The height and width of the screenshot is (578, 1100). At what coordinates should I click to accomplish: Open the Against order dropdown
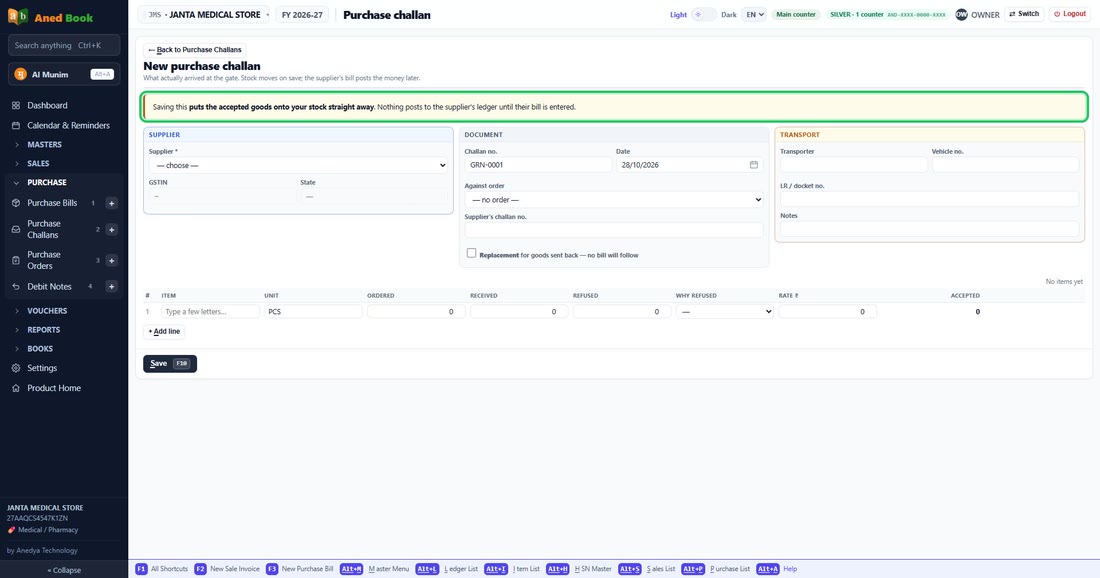tap(614, 200)
